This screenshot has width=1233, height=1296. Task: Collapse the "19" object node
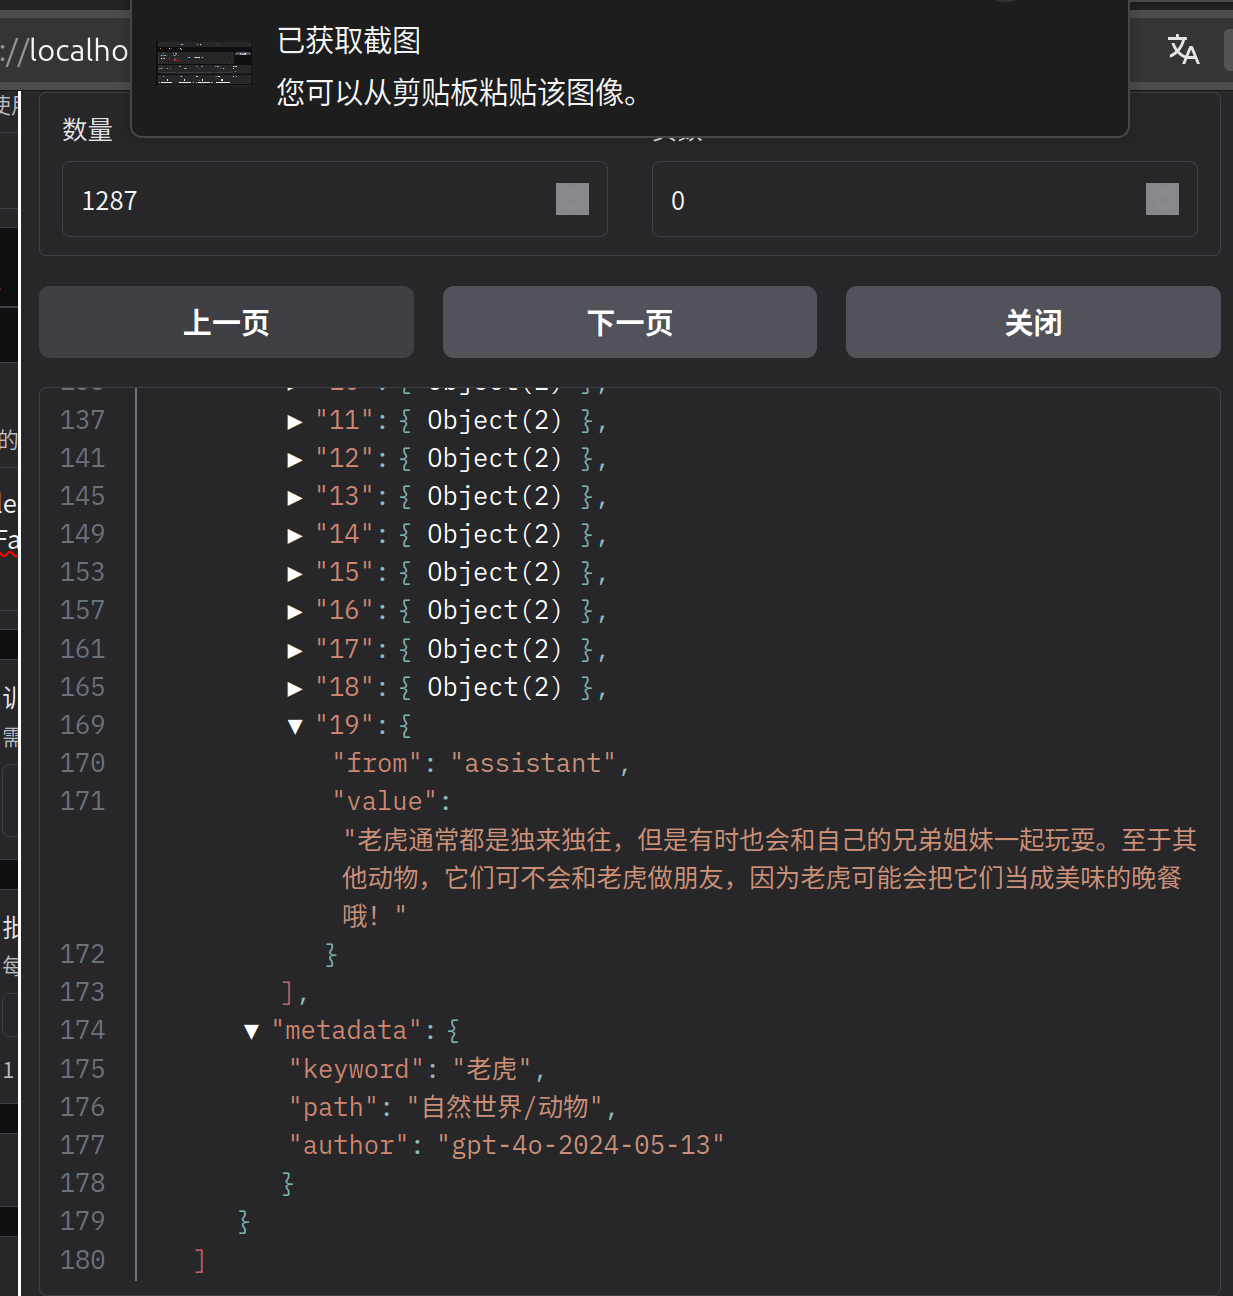tap(295, 727)
